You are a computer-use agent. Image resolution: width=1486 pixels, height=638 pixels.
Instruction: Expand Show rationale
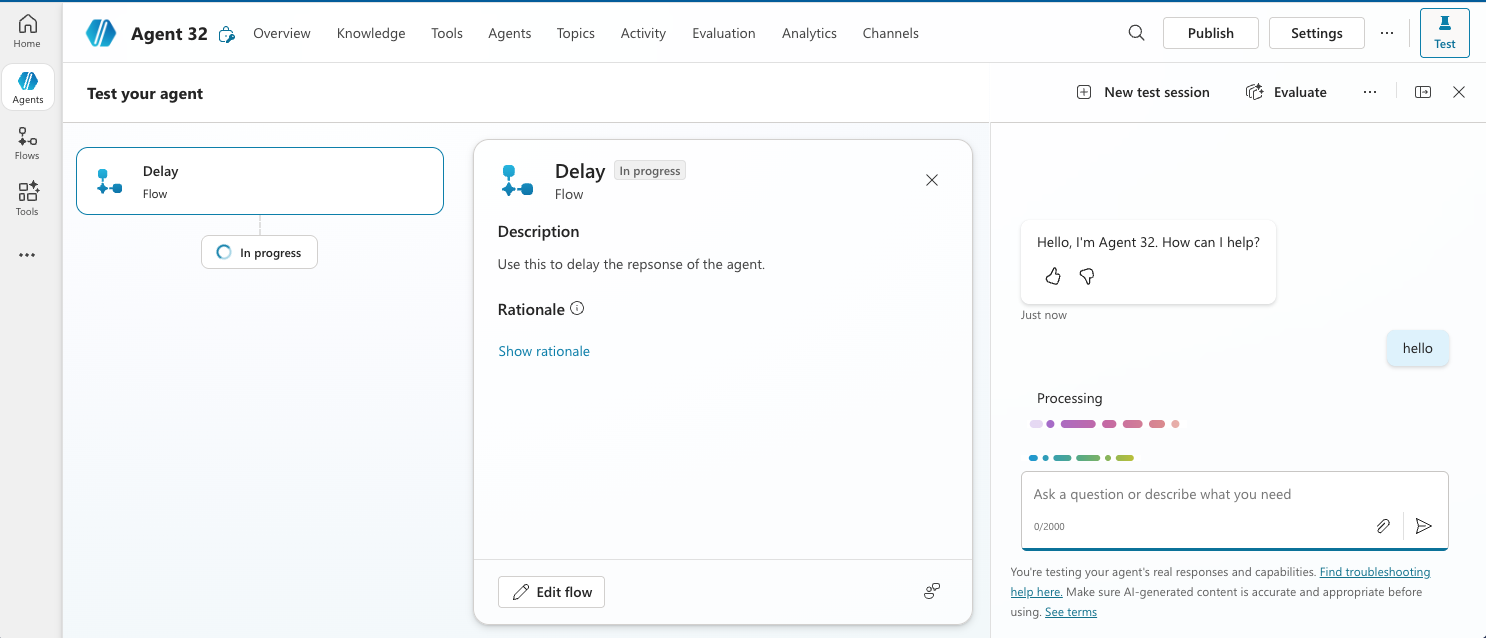tap(544, 351)
